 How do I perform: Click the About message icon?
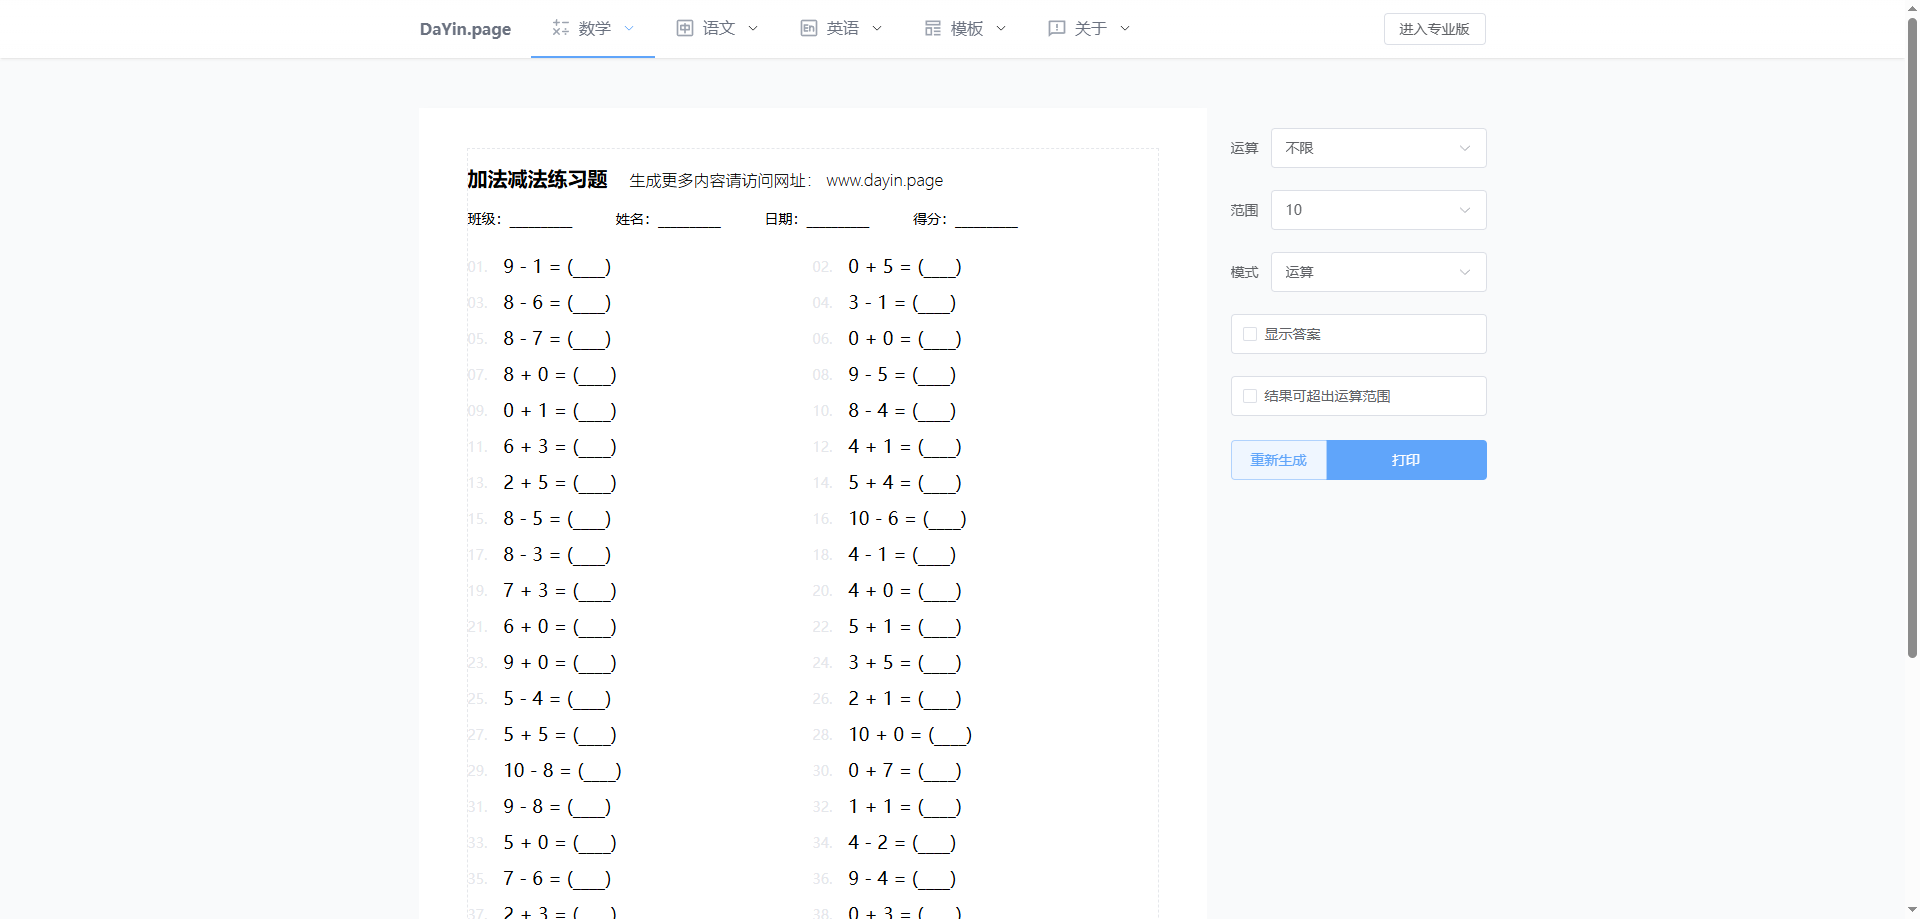(1057, 28)
